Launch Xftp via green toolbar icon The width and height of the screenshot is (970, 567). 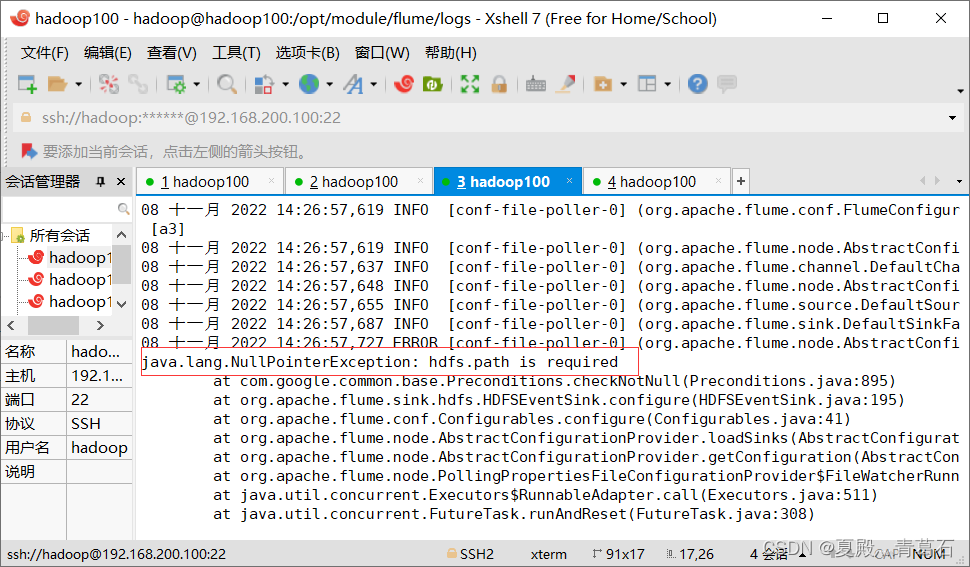click(x=432, y=83)
